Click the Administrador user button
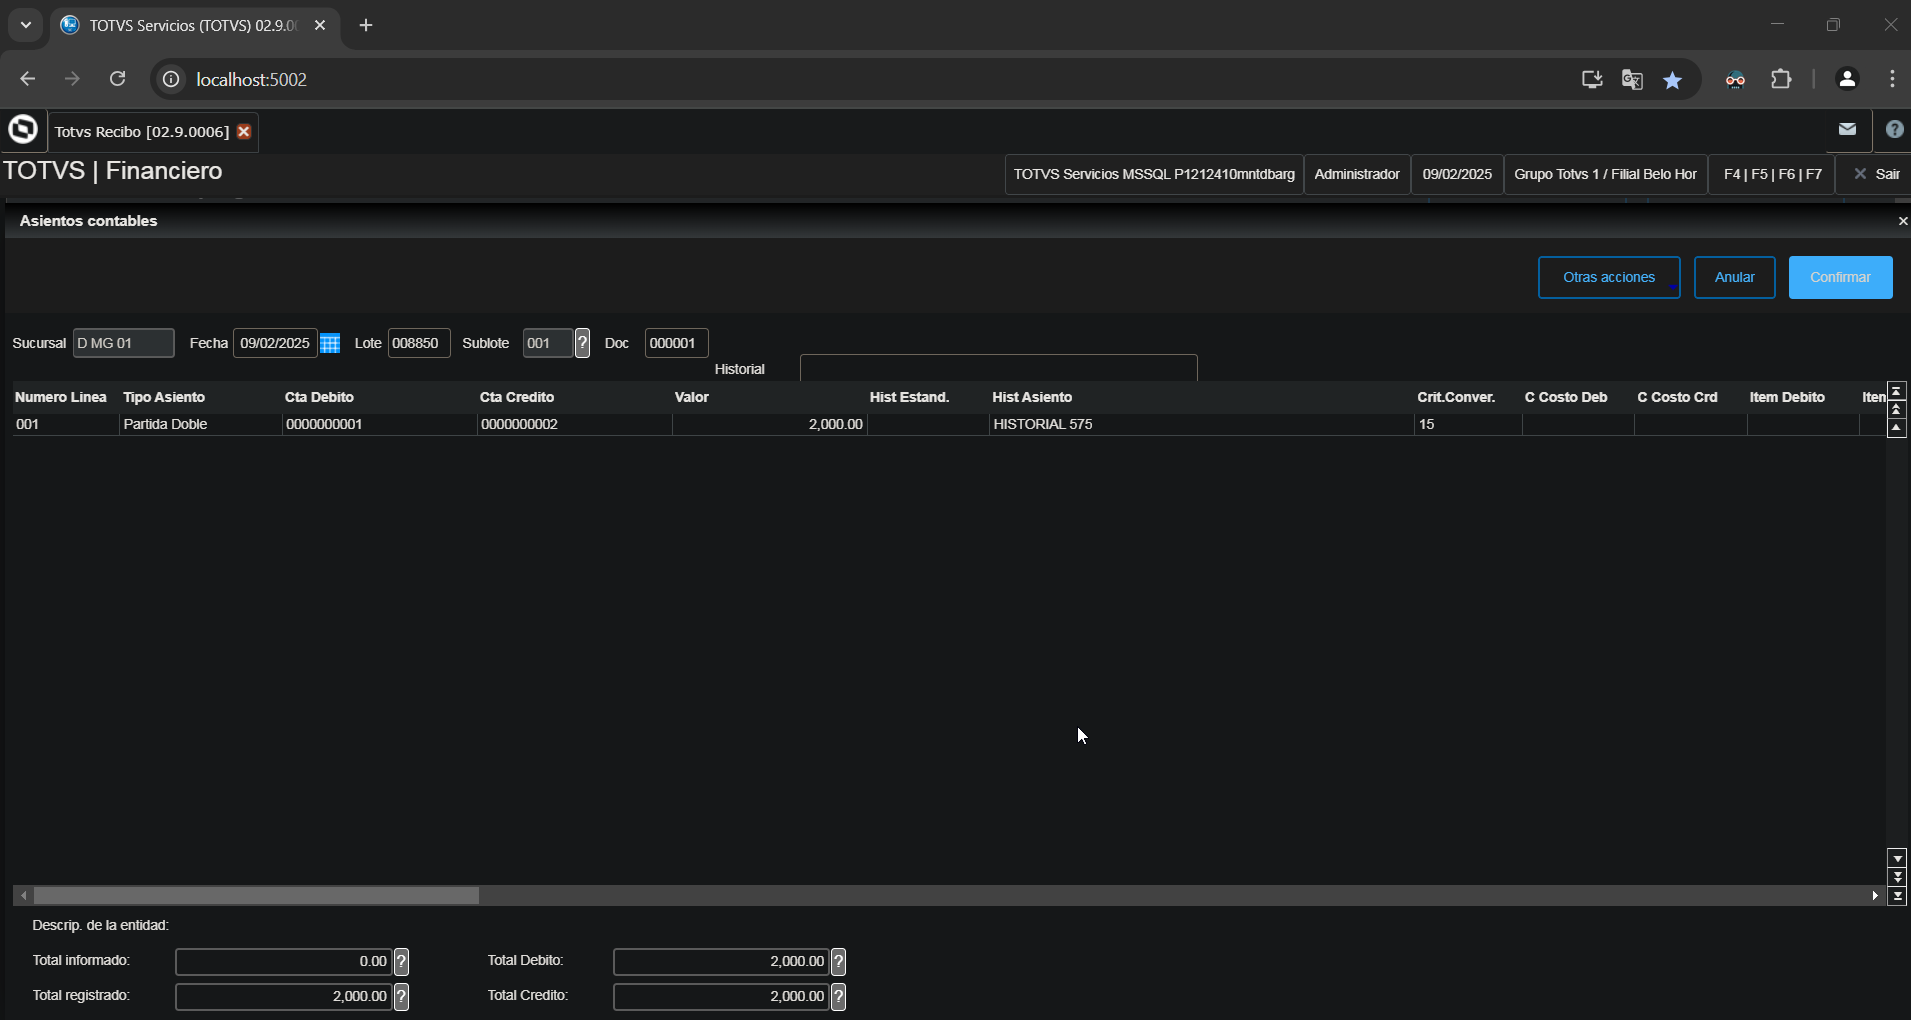 pos(1357,174)
